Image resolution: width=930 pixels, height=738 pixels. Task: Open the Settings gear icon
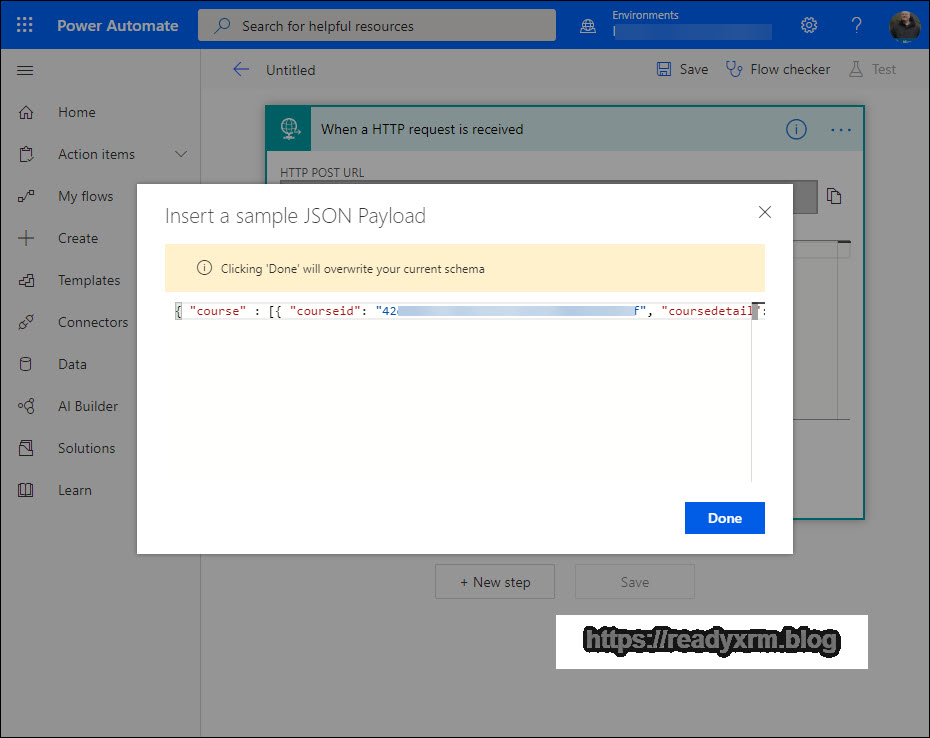coord(809,25)
